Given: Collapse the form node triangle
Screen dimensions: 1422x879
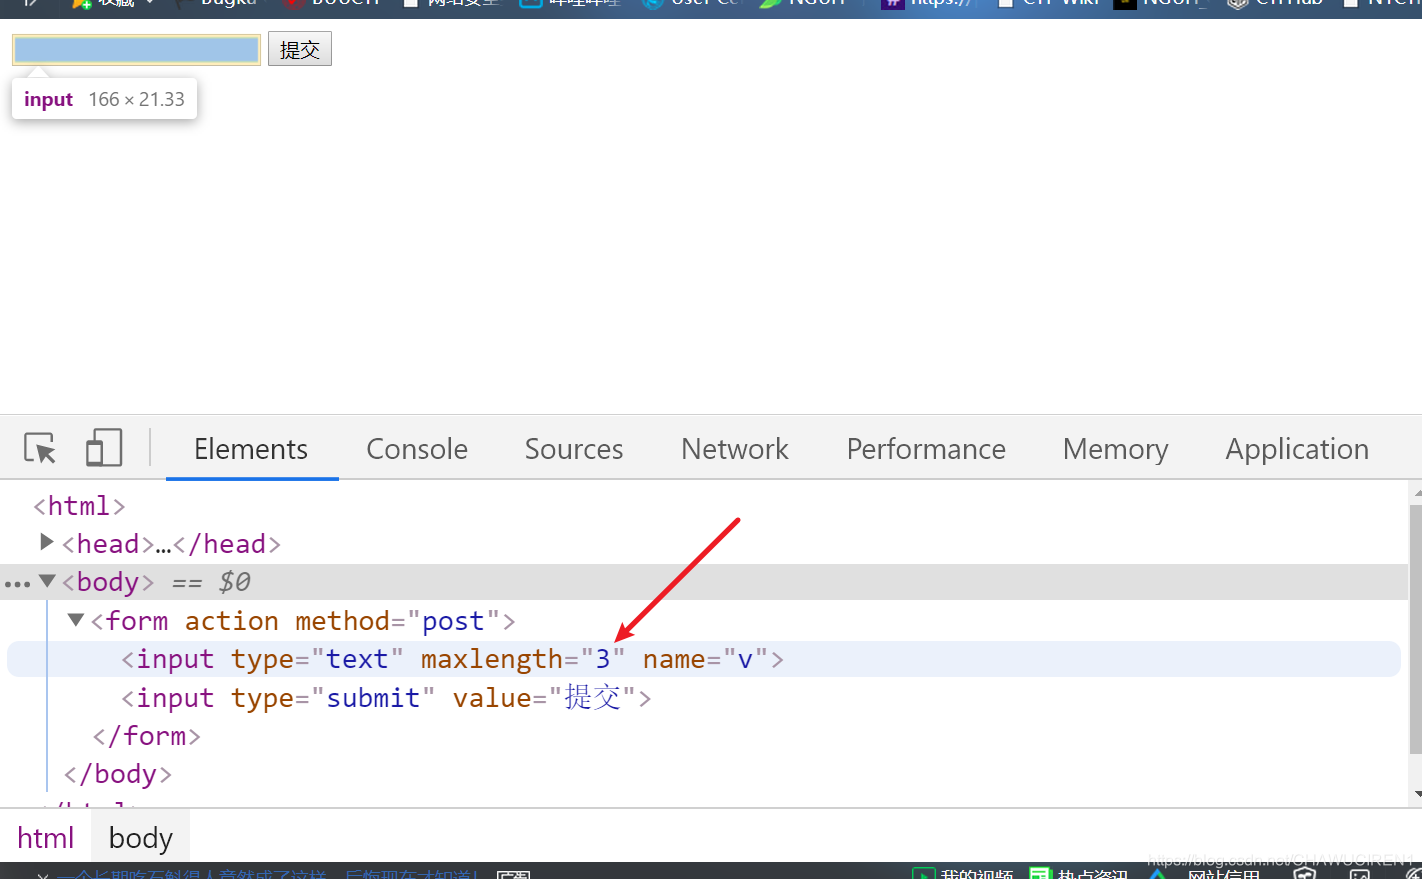Looking at the screenshot, I should tap(75, 620).
